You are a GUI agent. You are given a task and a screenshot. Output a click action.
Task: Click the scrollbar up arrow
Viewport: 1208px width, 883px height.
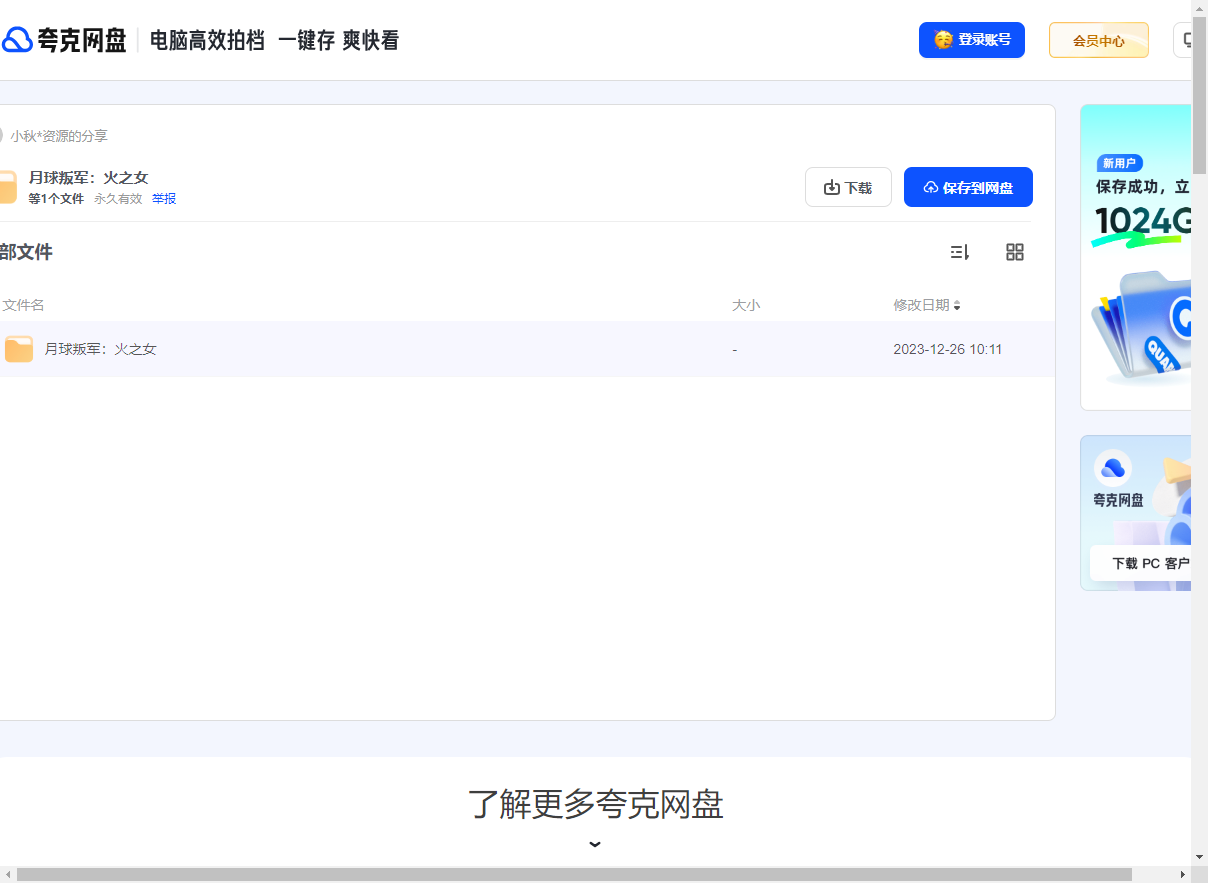[1199, 8]
